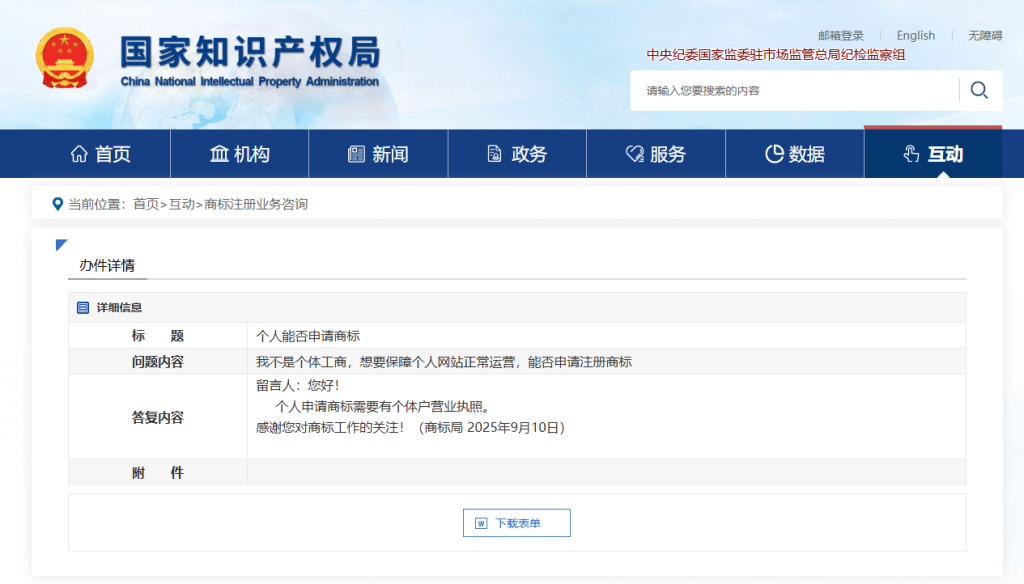This screenshot has height=584, width=1024.
Task: Click the location pin breadcrumb icon
Action: [x=57, y=204]
